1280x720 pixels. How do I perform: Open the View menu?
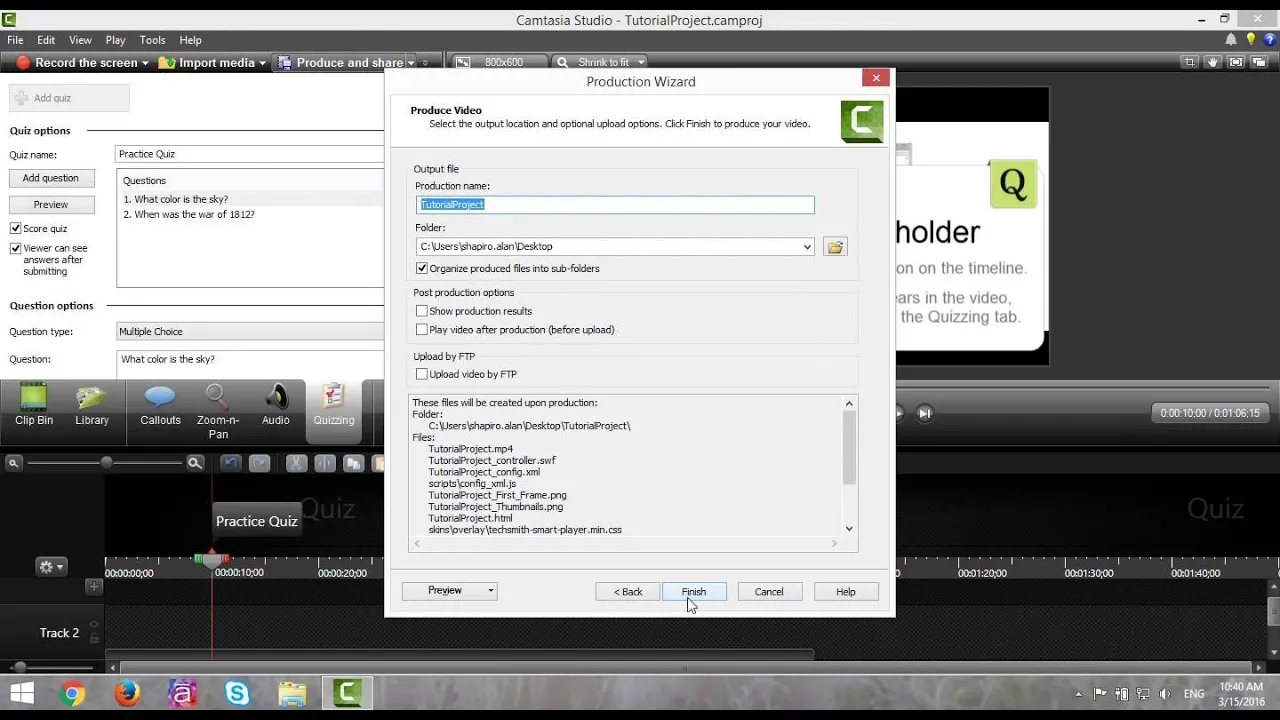80,40
